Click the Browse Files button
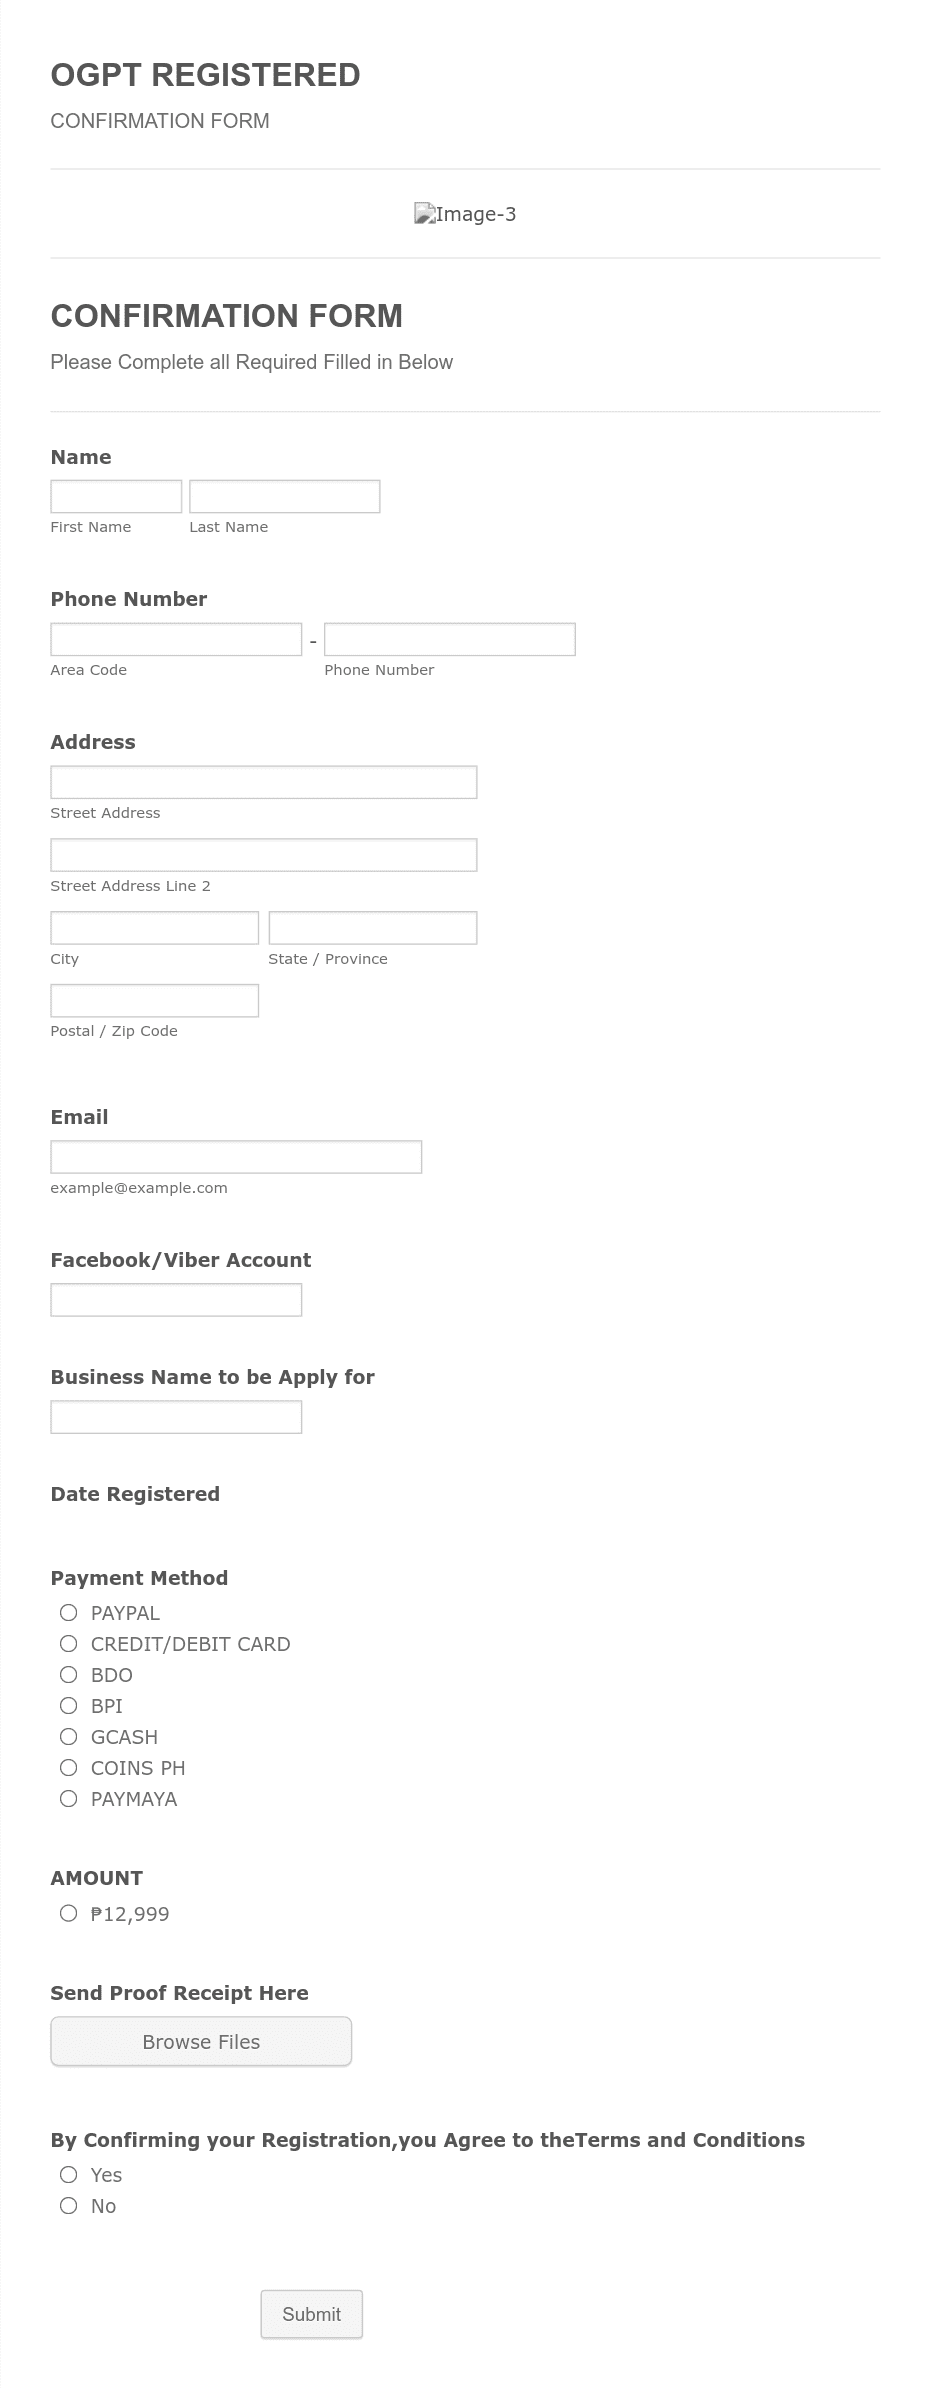 [200, 2041]
